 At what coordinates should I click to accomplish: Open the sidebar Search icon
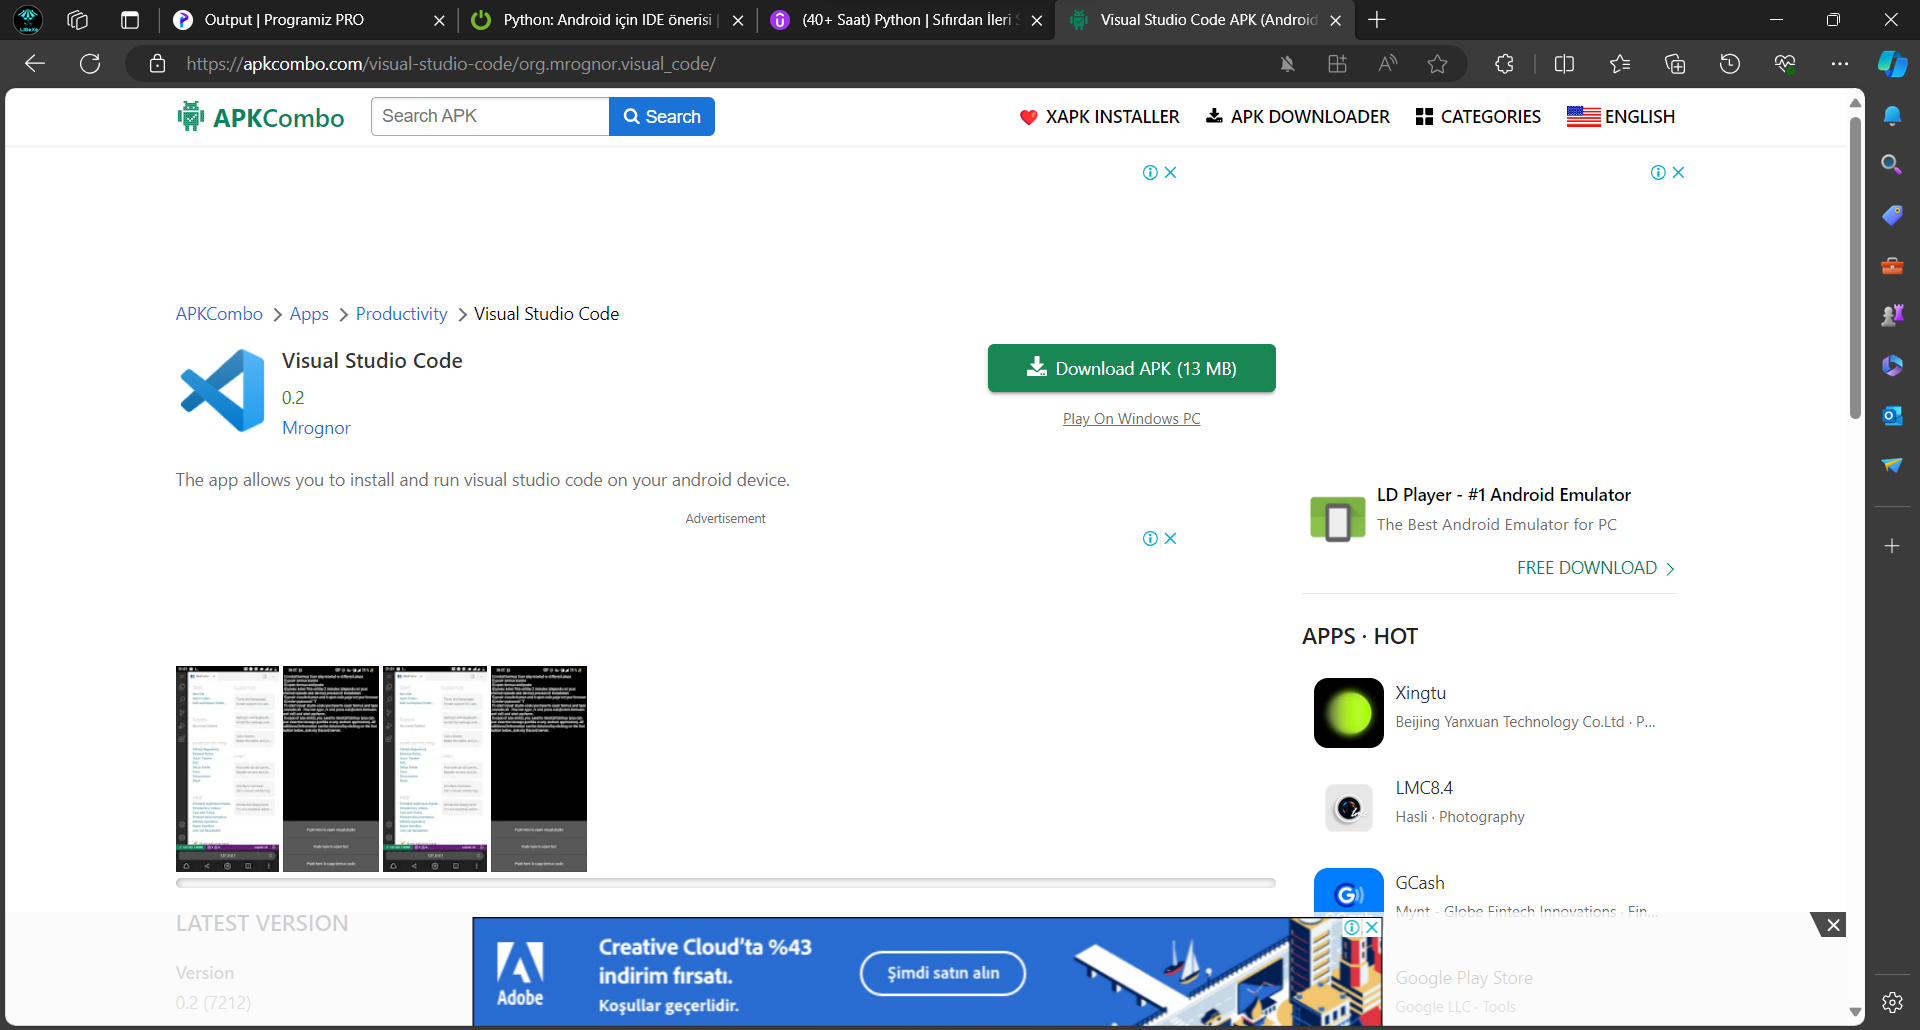point(1892,164)
